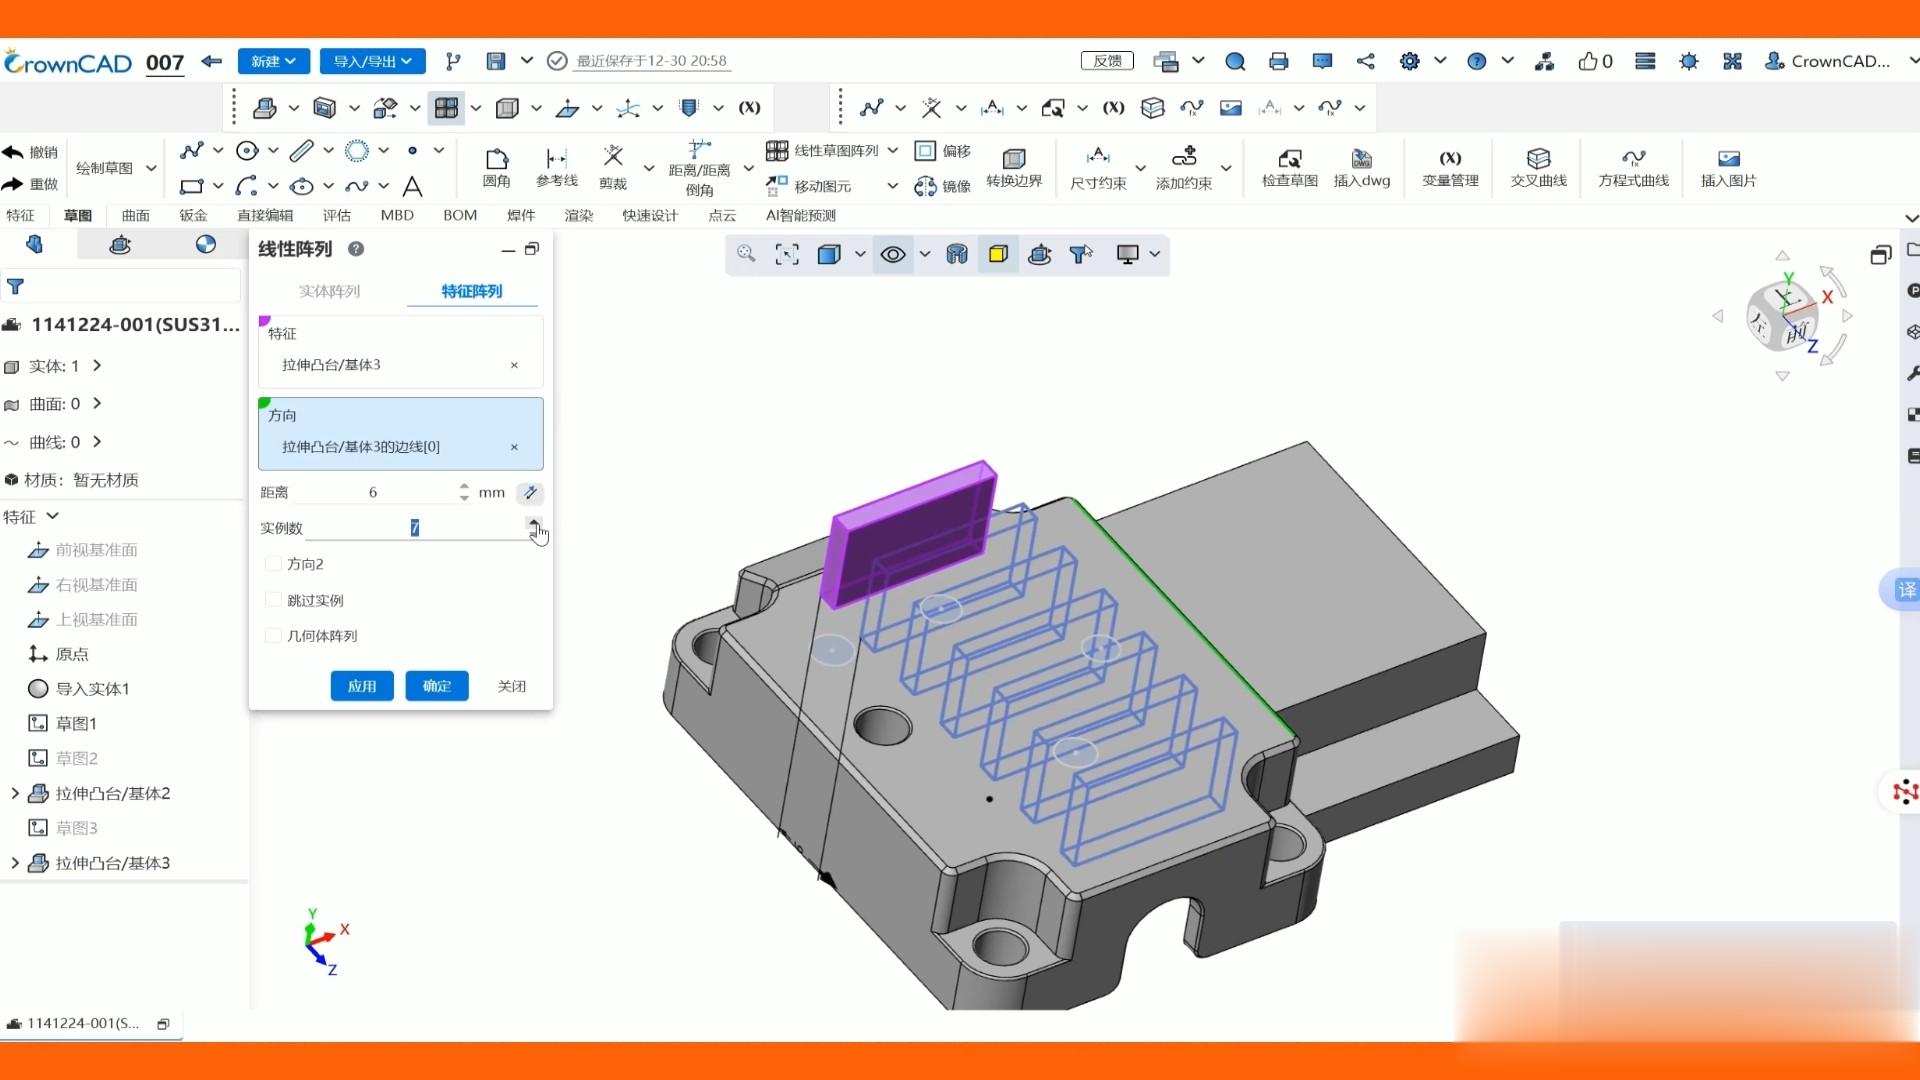The image size is (1920, 1080).
Task: Open 检查草图 check sketch tool
Action: point(1289,166)
